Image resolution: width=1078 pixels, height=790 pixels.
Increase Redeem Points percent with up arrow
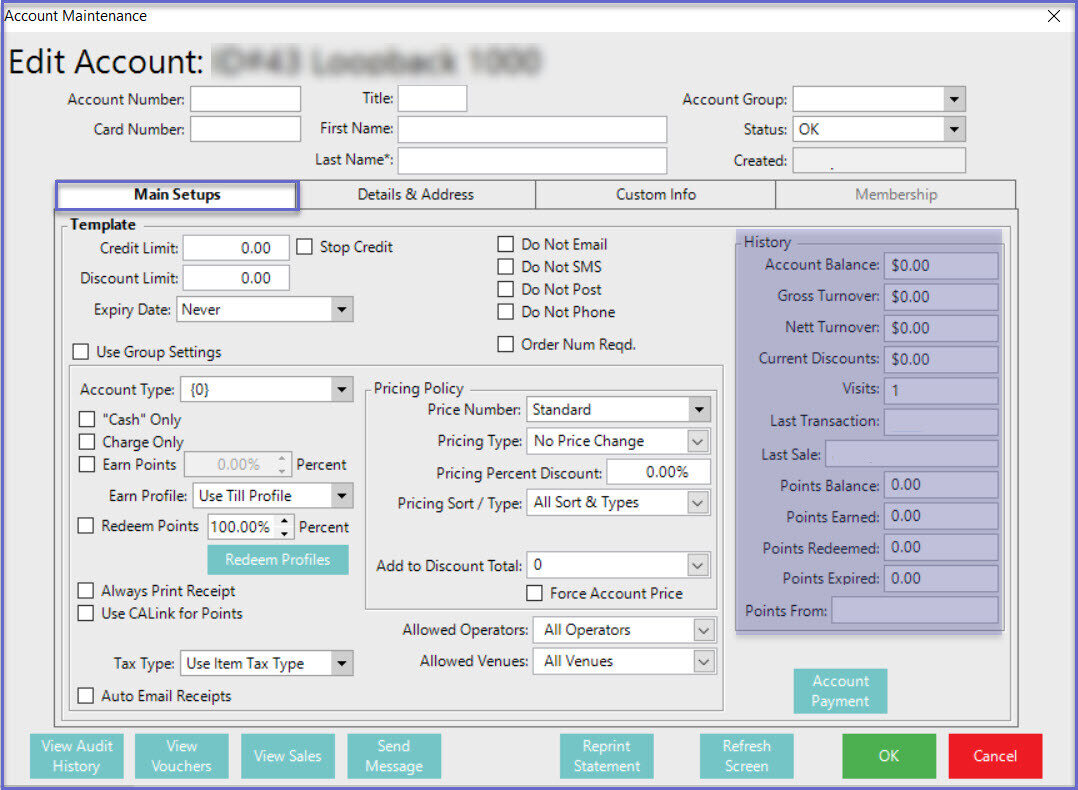coord(286,521)
